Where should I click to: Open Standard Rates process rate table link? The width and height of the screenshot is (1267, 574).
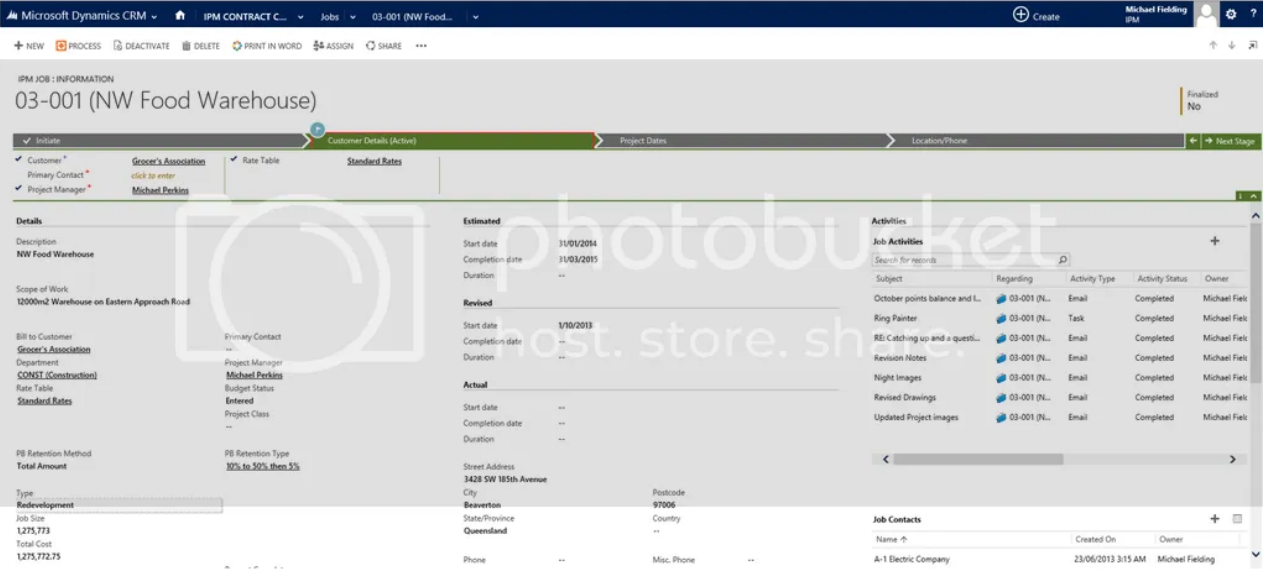pyautogui.click(x=374, y=161)
